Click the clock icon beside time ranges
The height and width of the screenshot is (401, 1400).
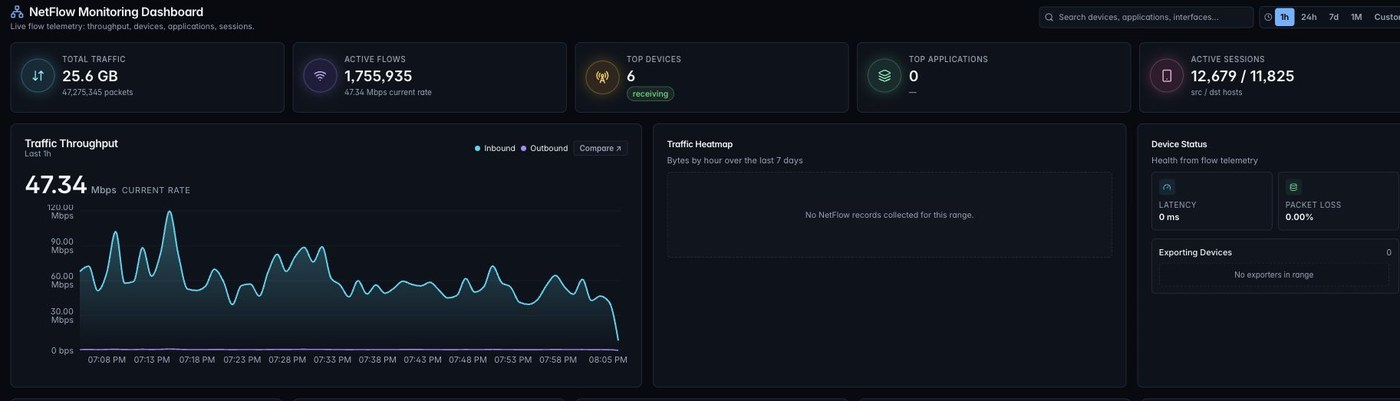pos(1267,17)
